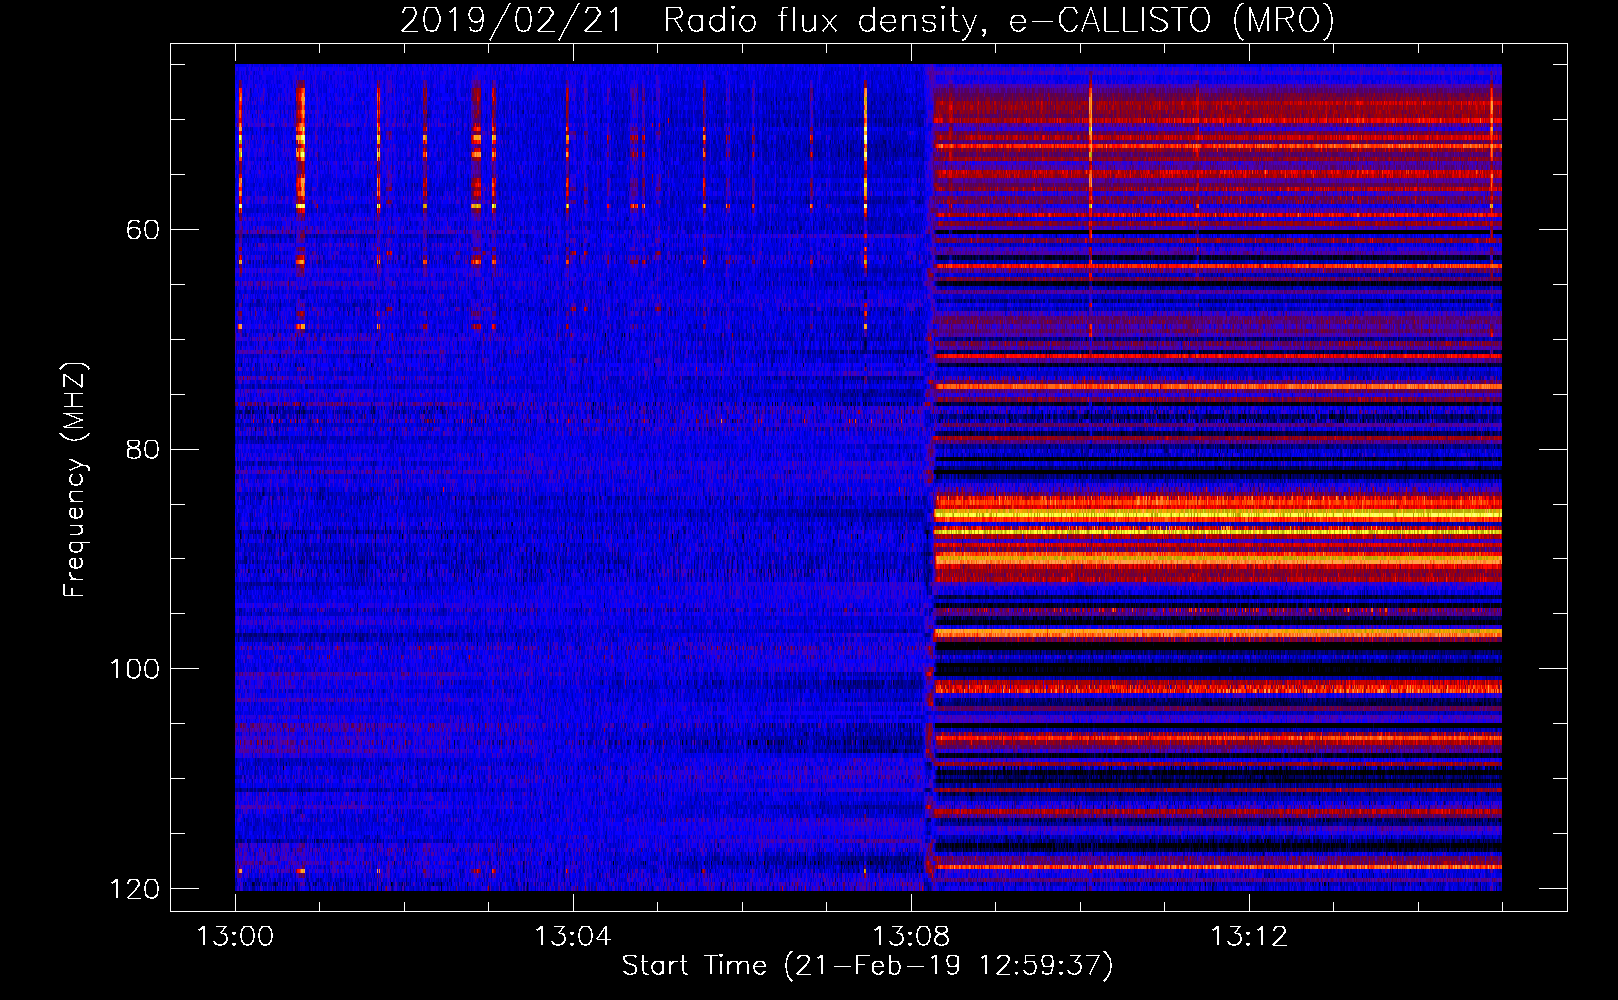Screen dimensions: 1618x1000
Task: Click the 'Frequency (MHZ)' axis label
Action: 75,480
